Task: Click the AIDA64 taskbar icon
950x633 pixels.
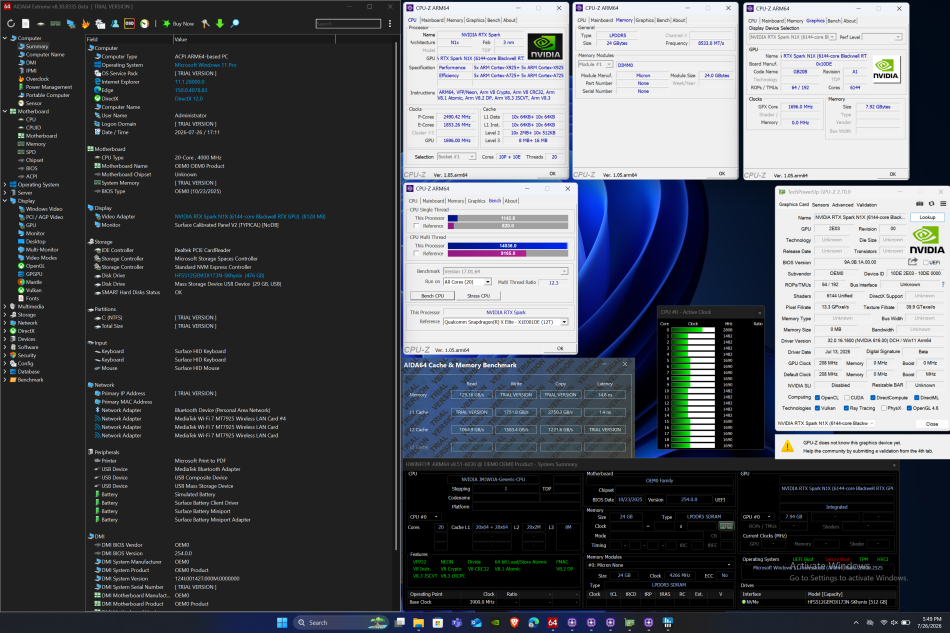Action: tap(553, 622)
